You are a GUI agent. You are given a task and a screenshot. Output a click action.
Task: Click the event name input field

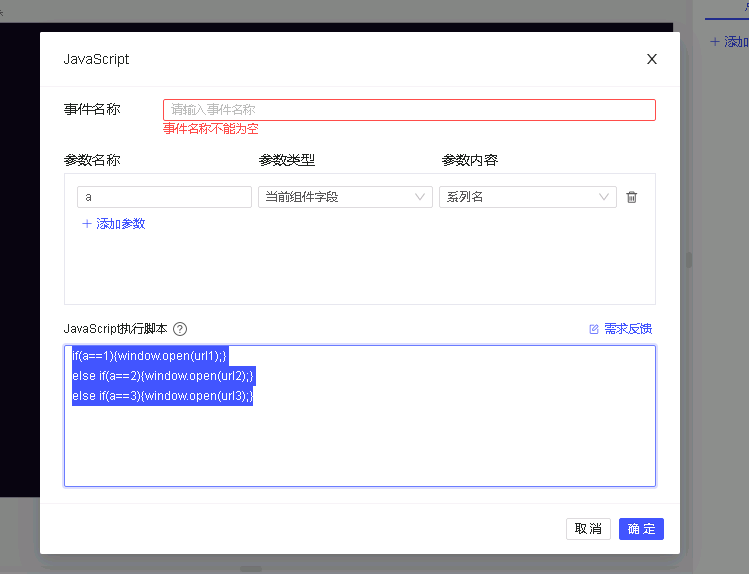(x=409, y=110)
